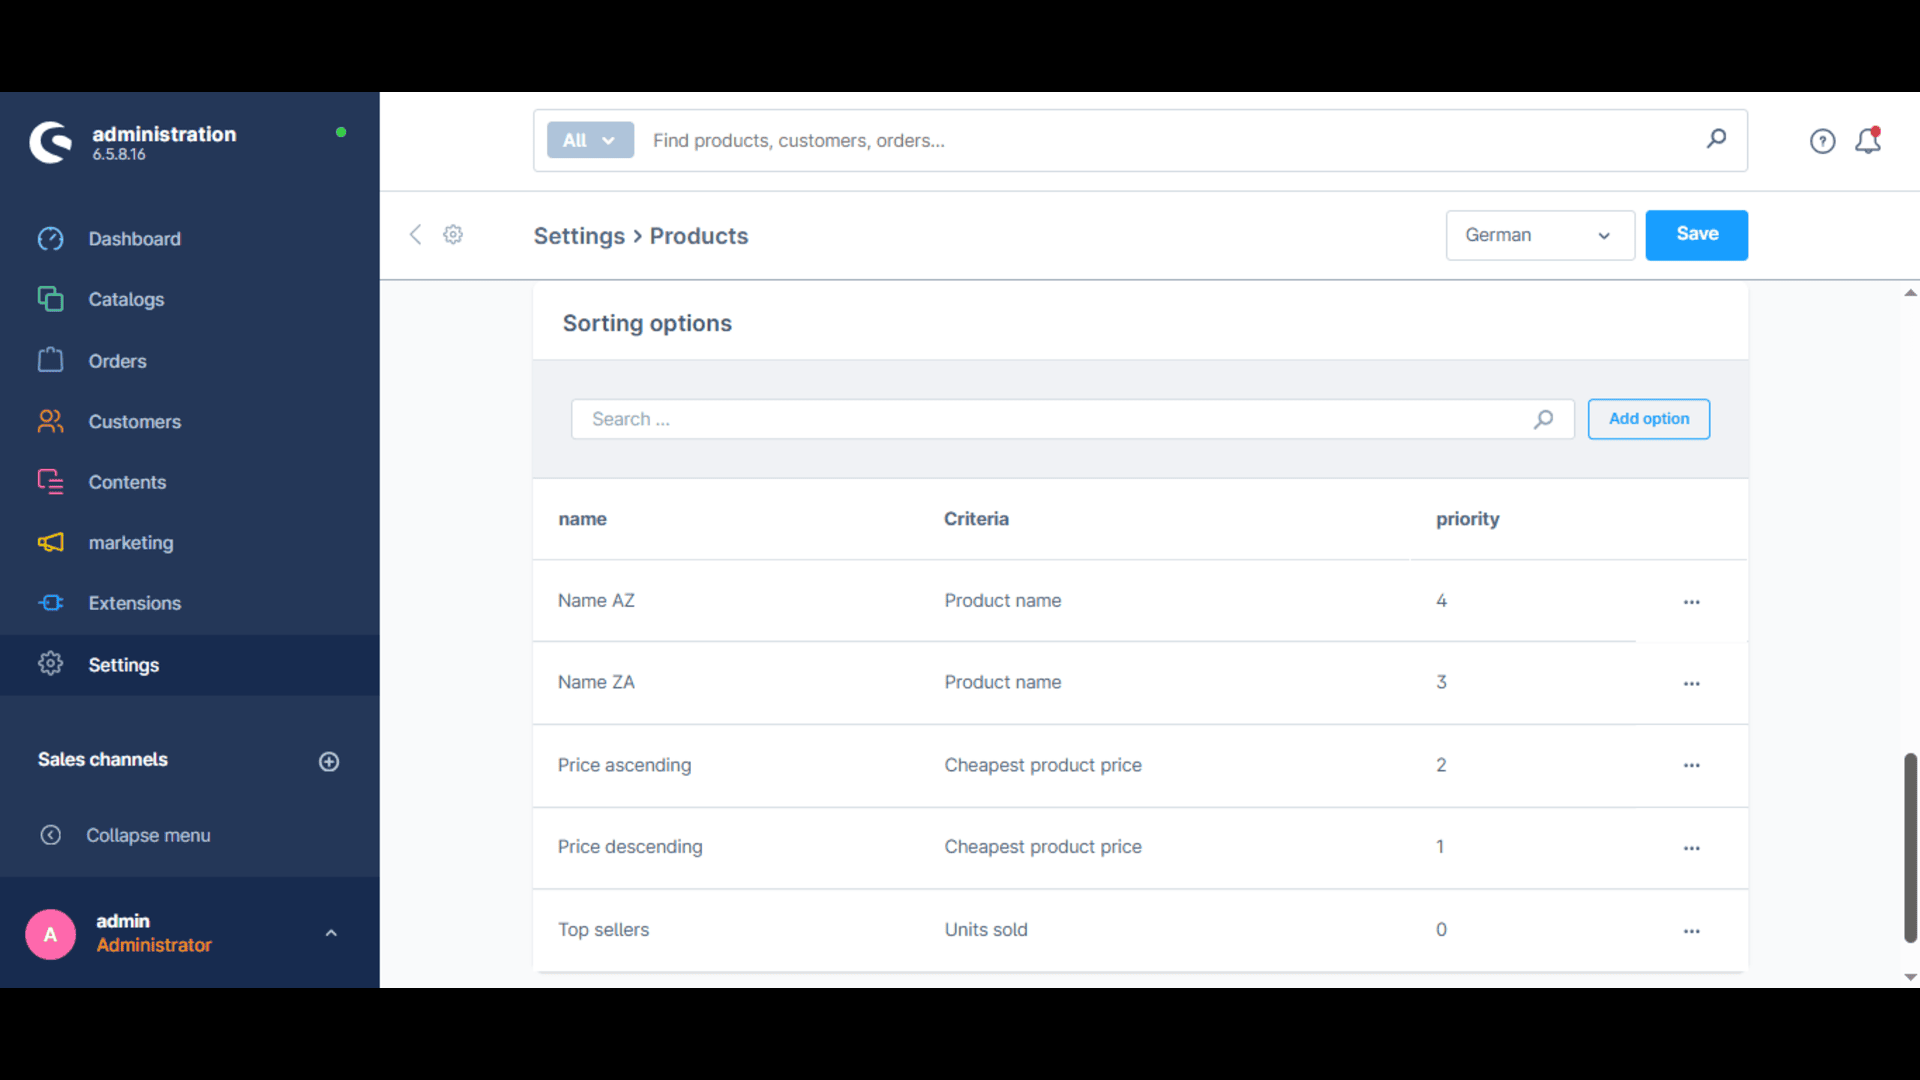The image size is (1920, 1080).
Task: Click the name column header
Action: pyautogui.click(x=583, y=519)
